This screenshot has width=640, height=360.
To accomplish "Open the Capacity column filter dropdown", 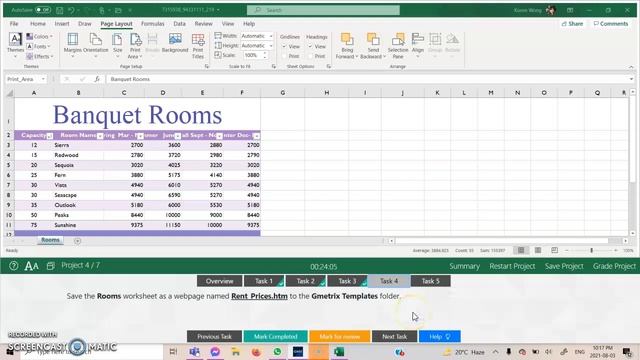I will [x=50, y=136].
